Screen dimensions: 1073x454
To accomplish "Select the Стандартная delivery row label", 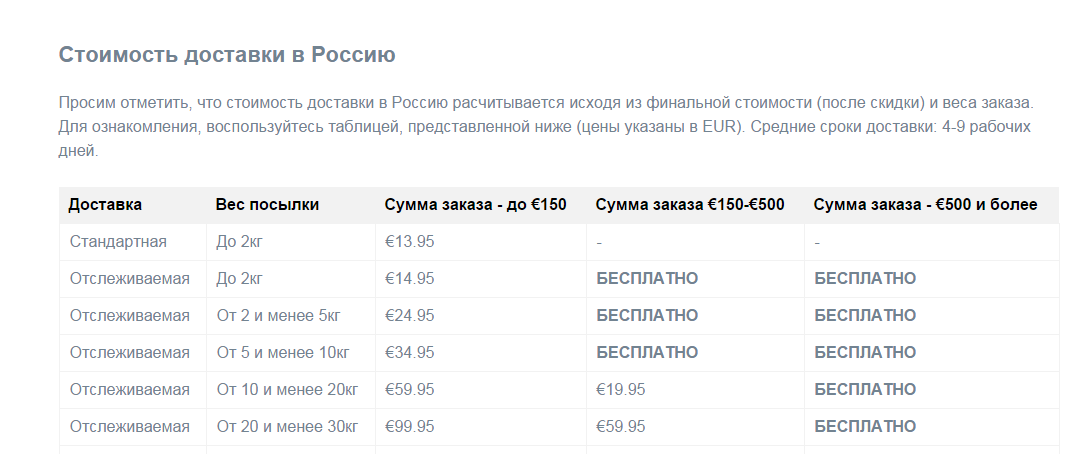I will pyautogui.click(x=118, y=242).
